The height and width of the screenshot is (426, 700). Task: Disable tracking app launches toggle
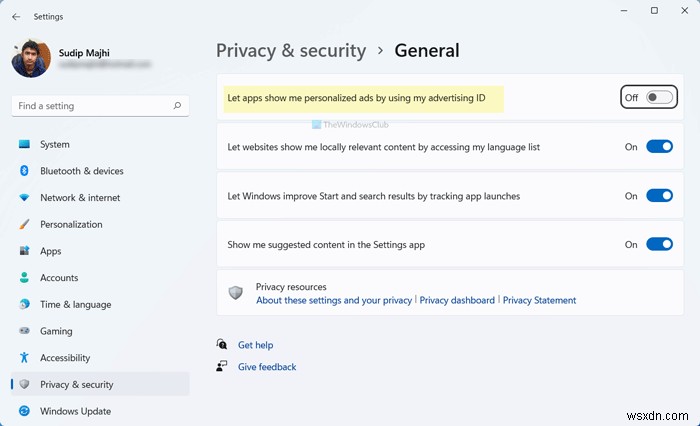click(x=659, y=196)
